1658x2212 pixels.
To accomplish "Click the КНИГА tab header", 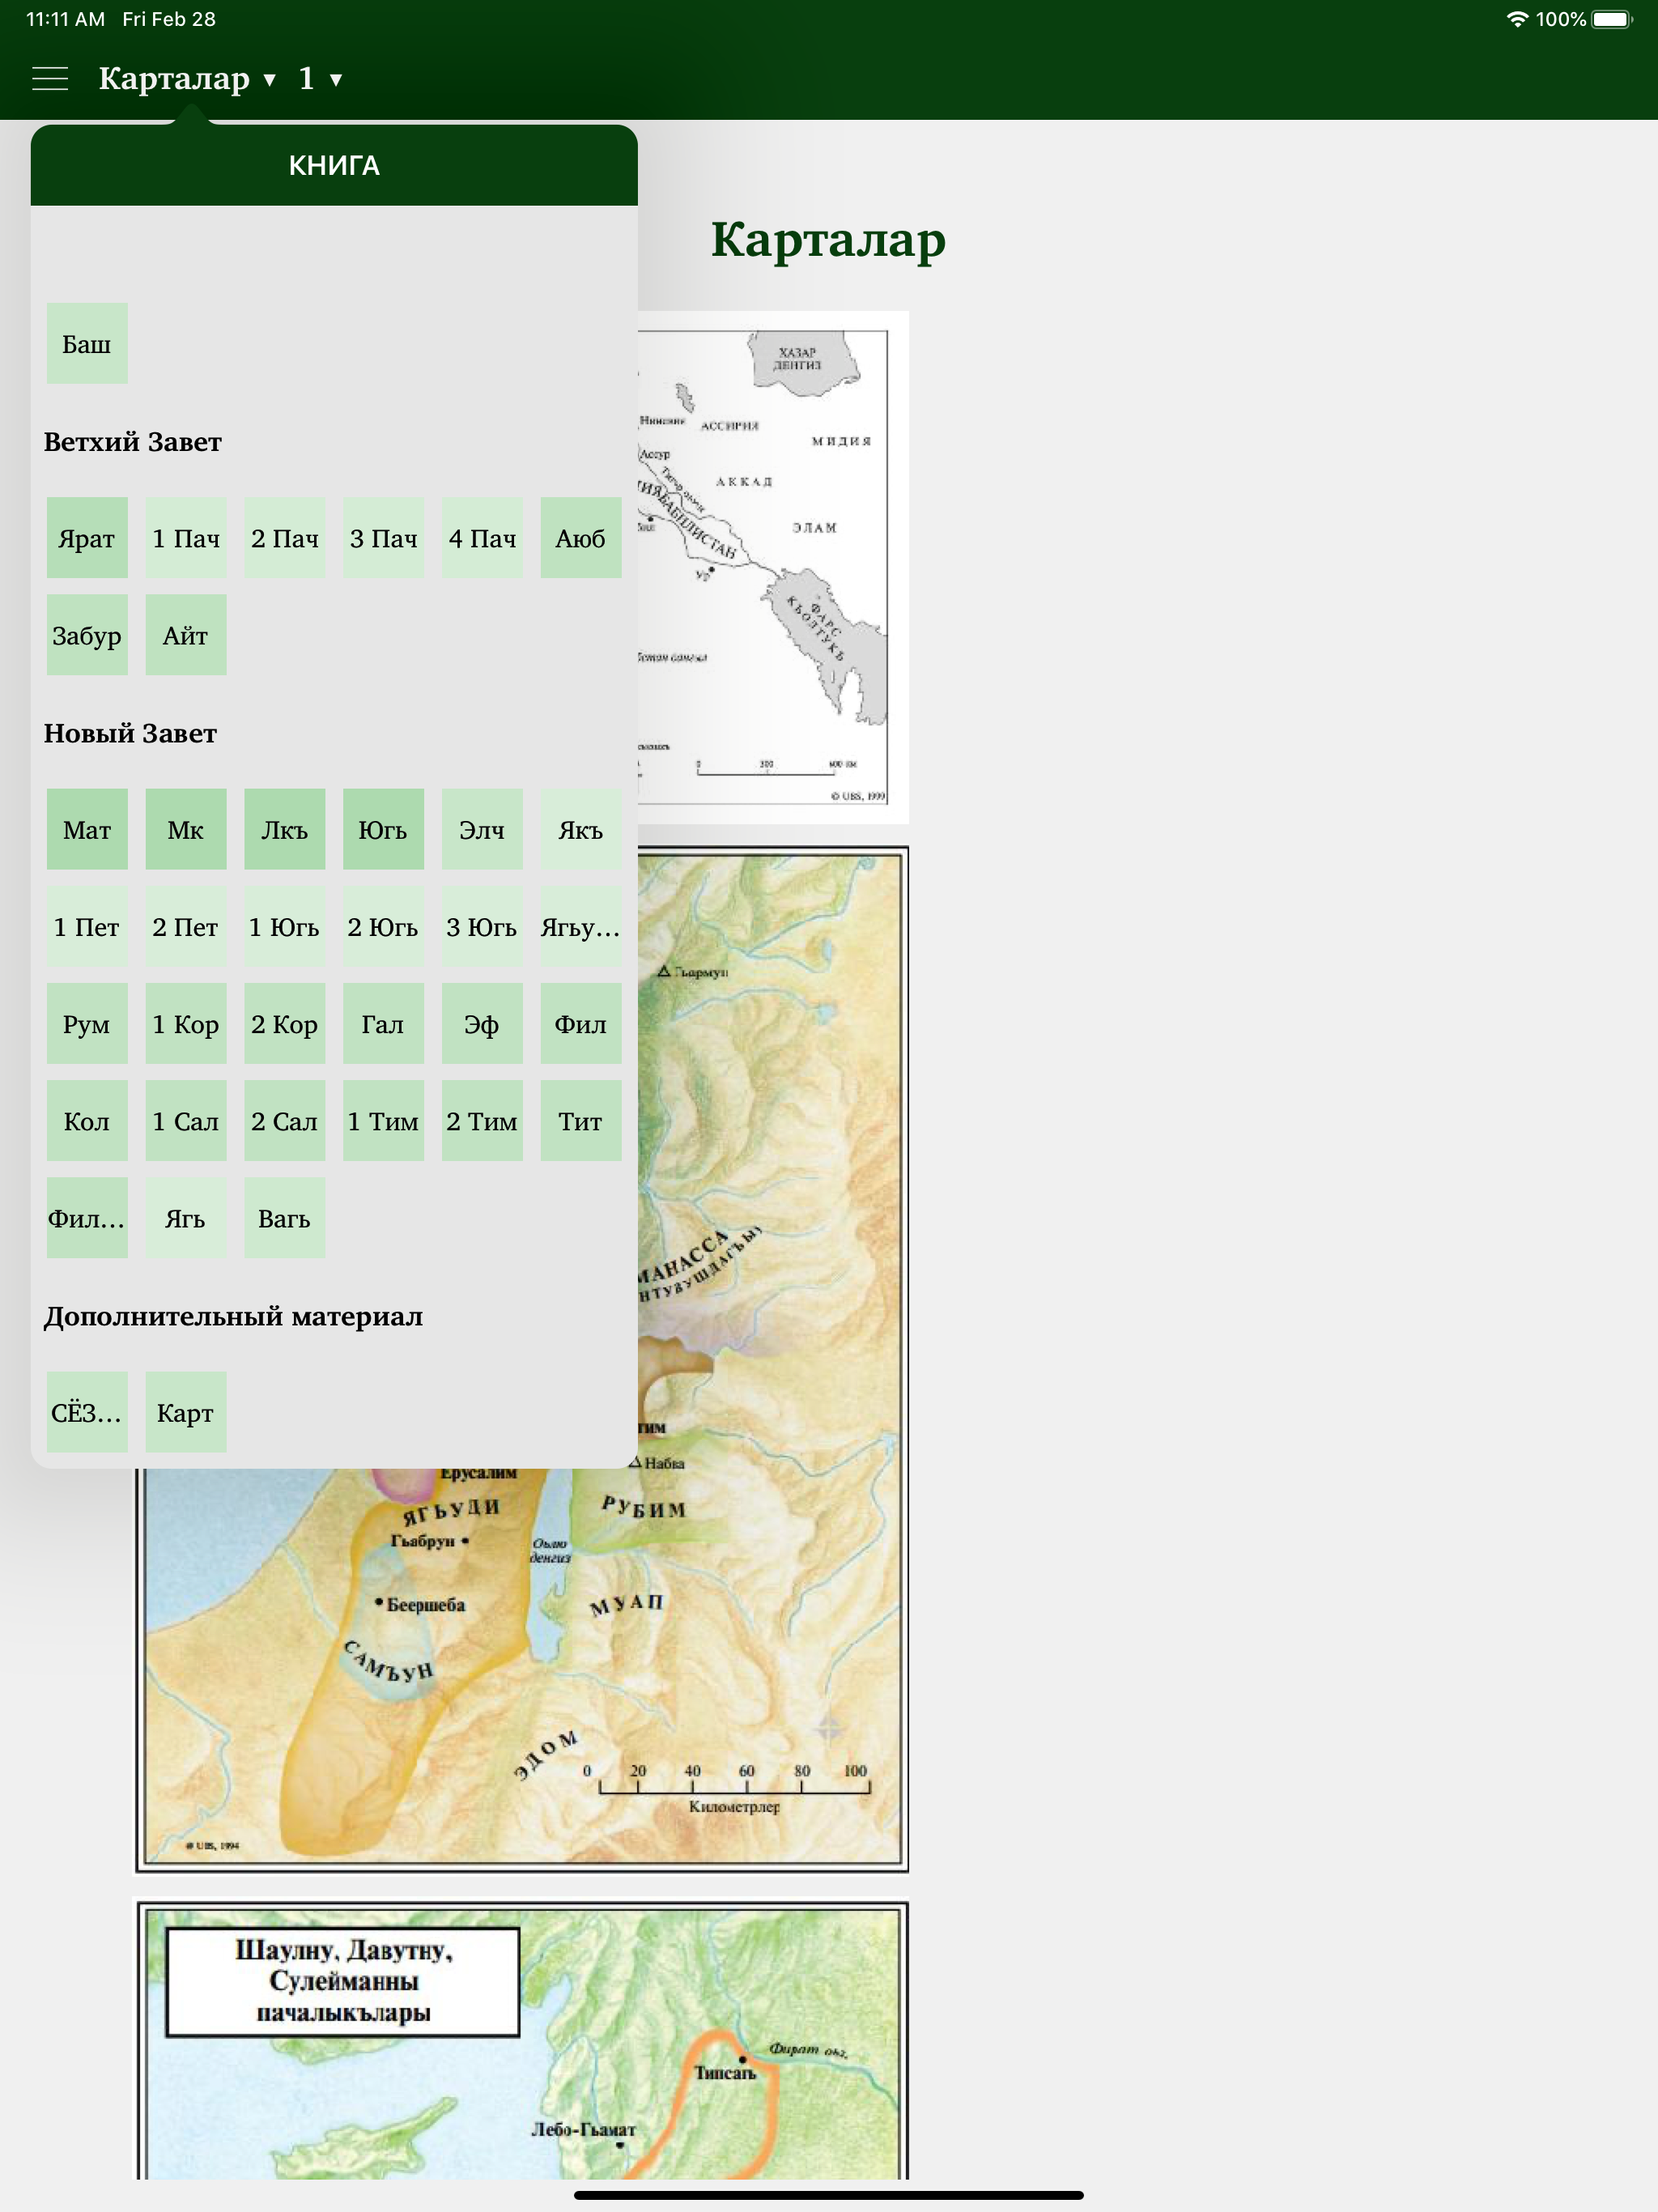I will [334, 165].
